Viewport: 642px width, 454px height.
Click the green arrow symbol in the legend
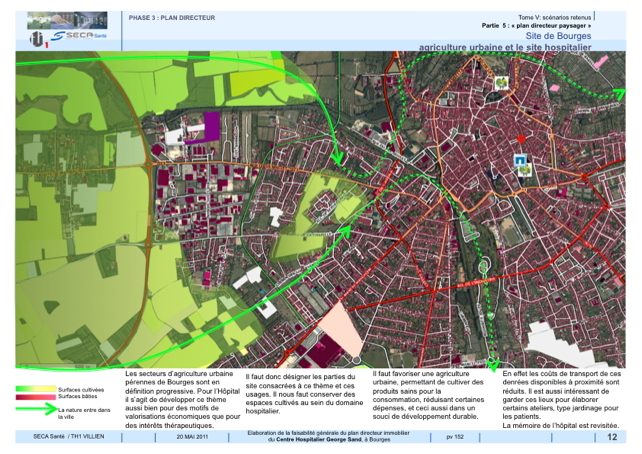tap(36, 409)
